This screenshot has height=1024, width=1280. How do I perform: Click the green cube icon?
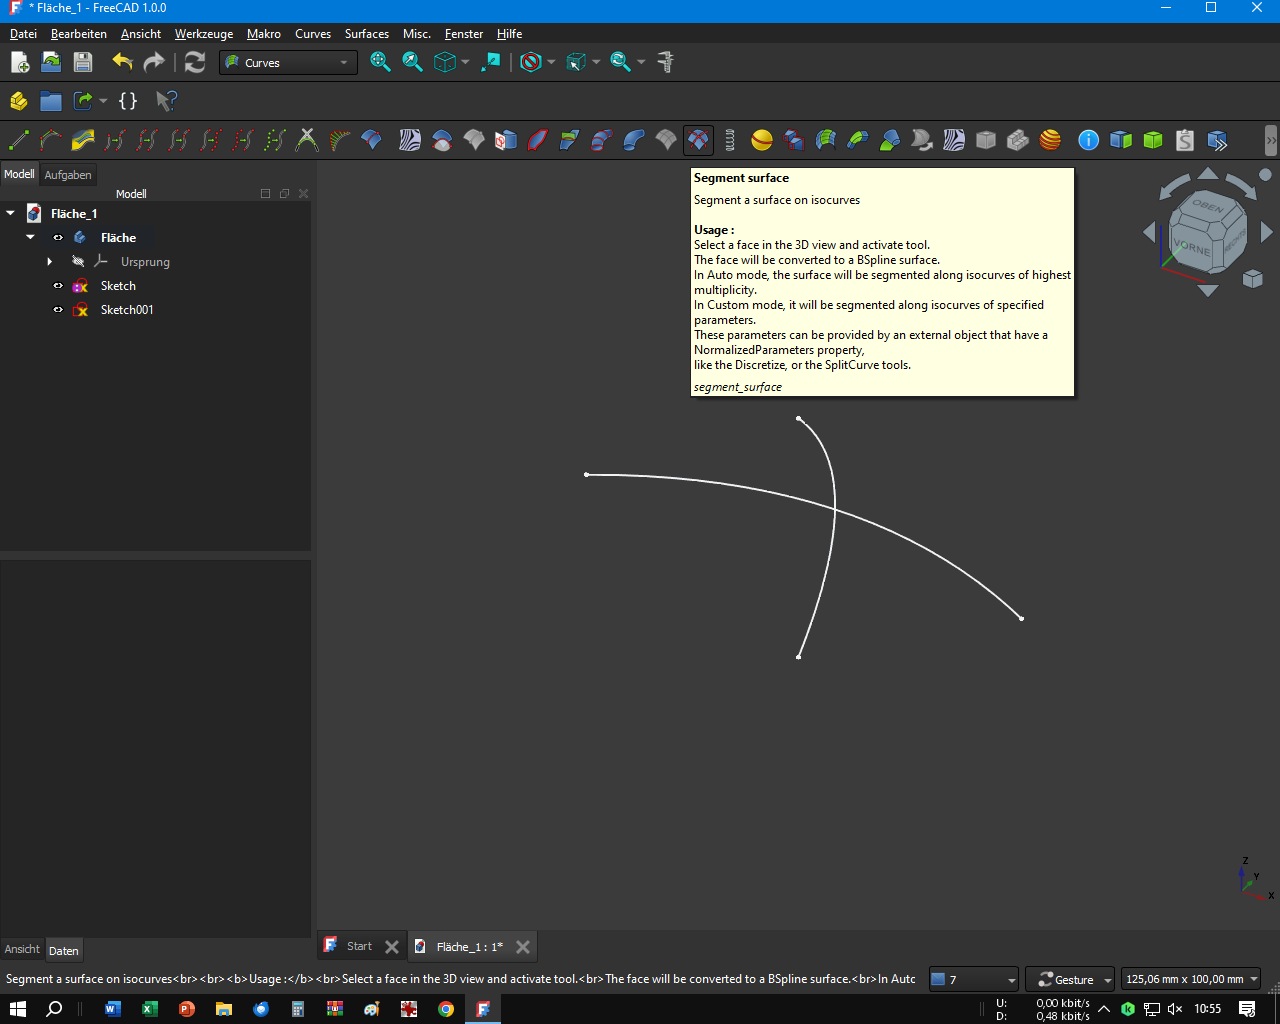(x=1153, y=140)
